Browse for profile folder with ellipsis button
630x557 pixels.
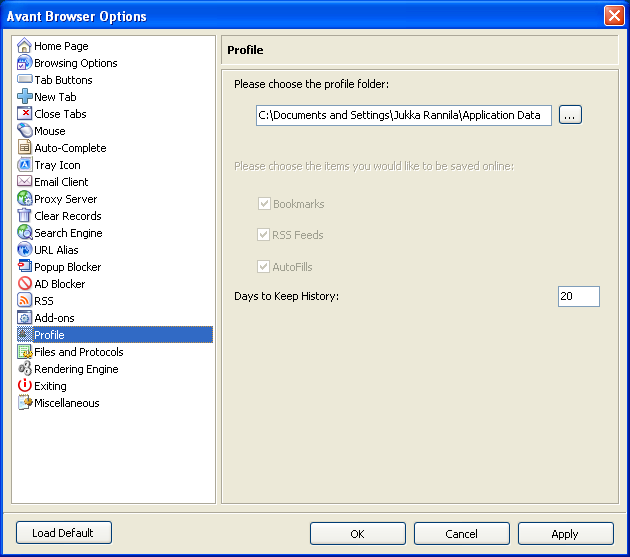pos(570,115)
